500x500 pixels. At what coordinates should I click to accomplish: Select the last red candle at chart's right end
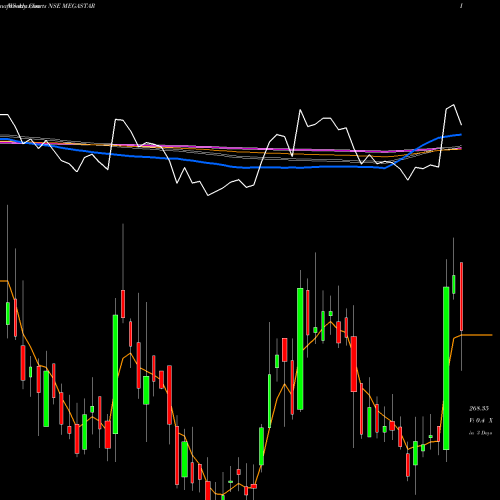tap(462, 297)
